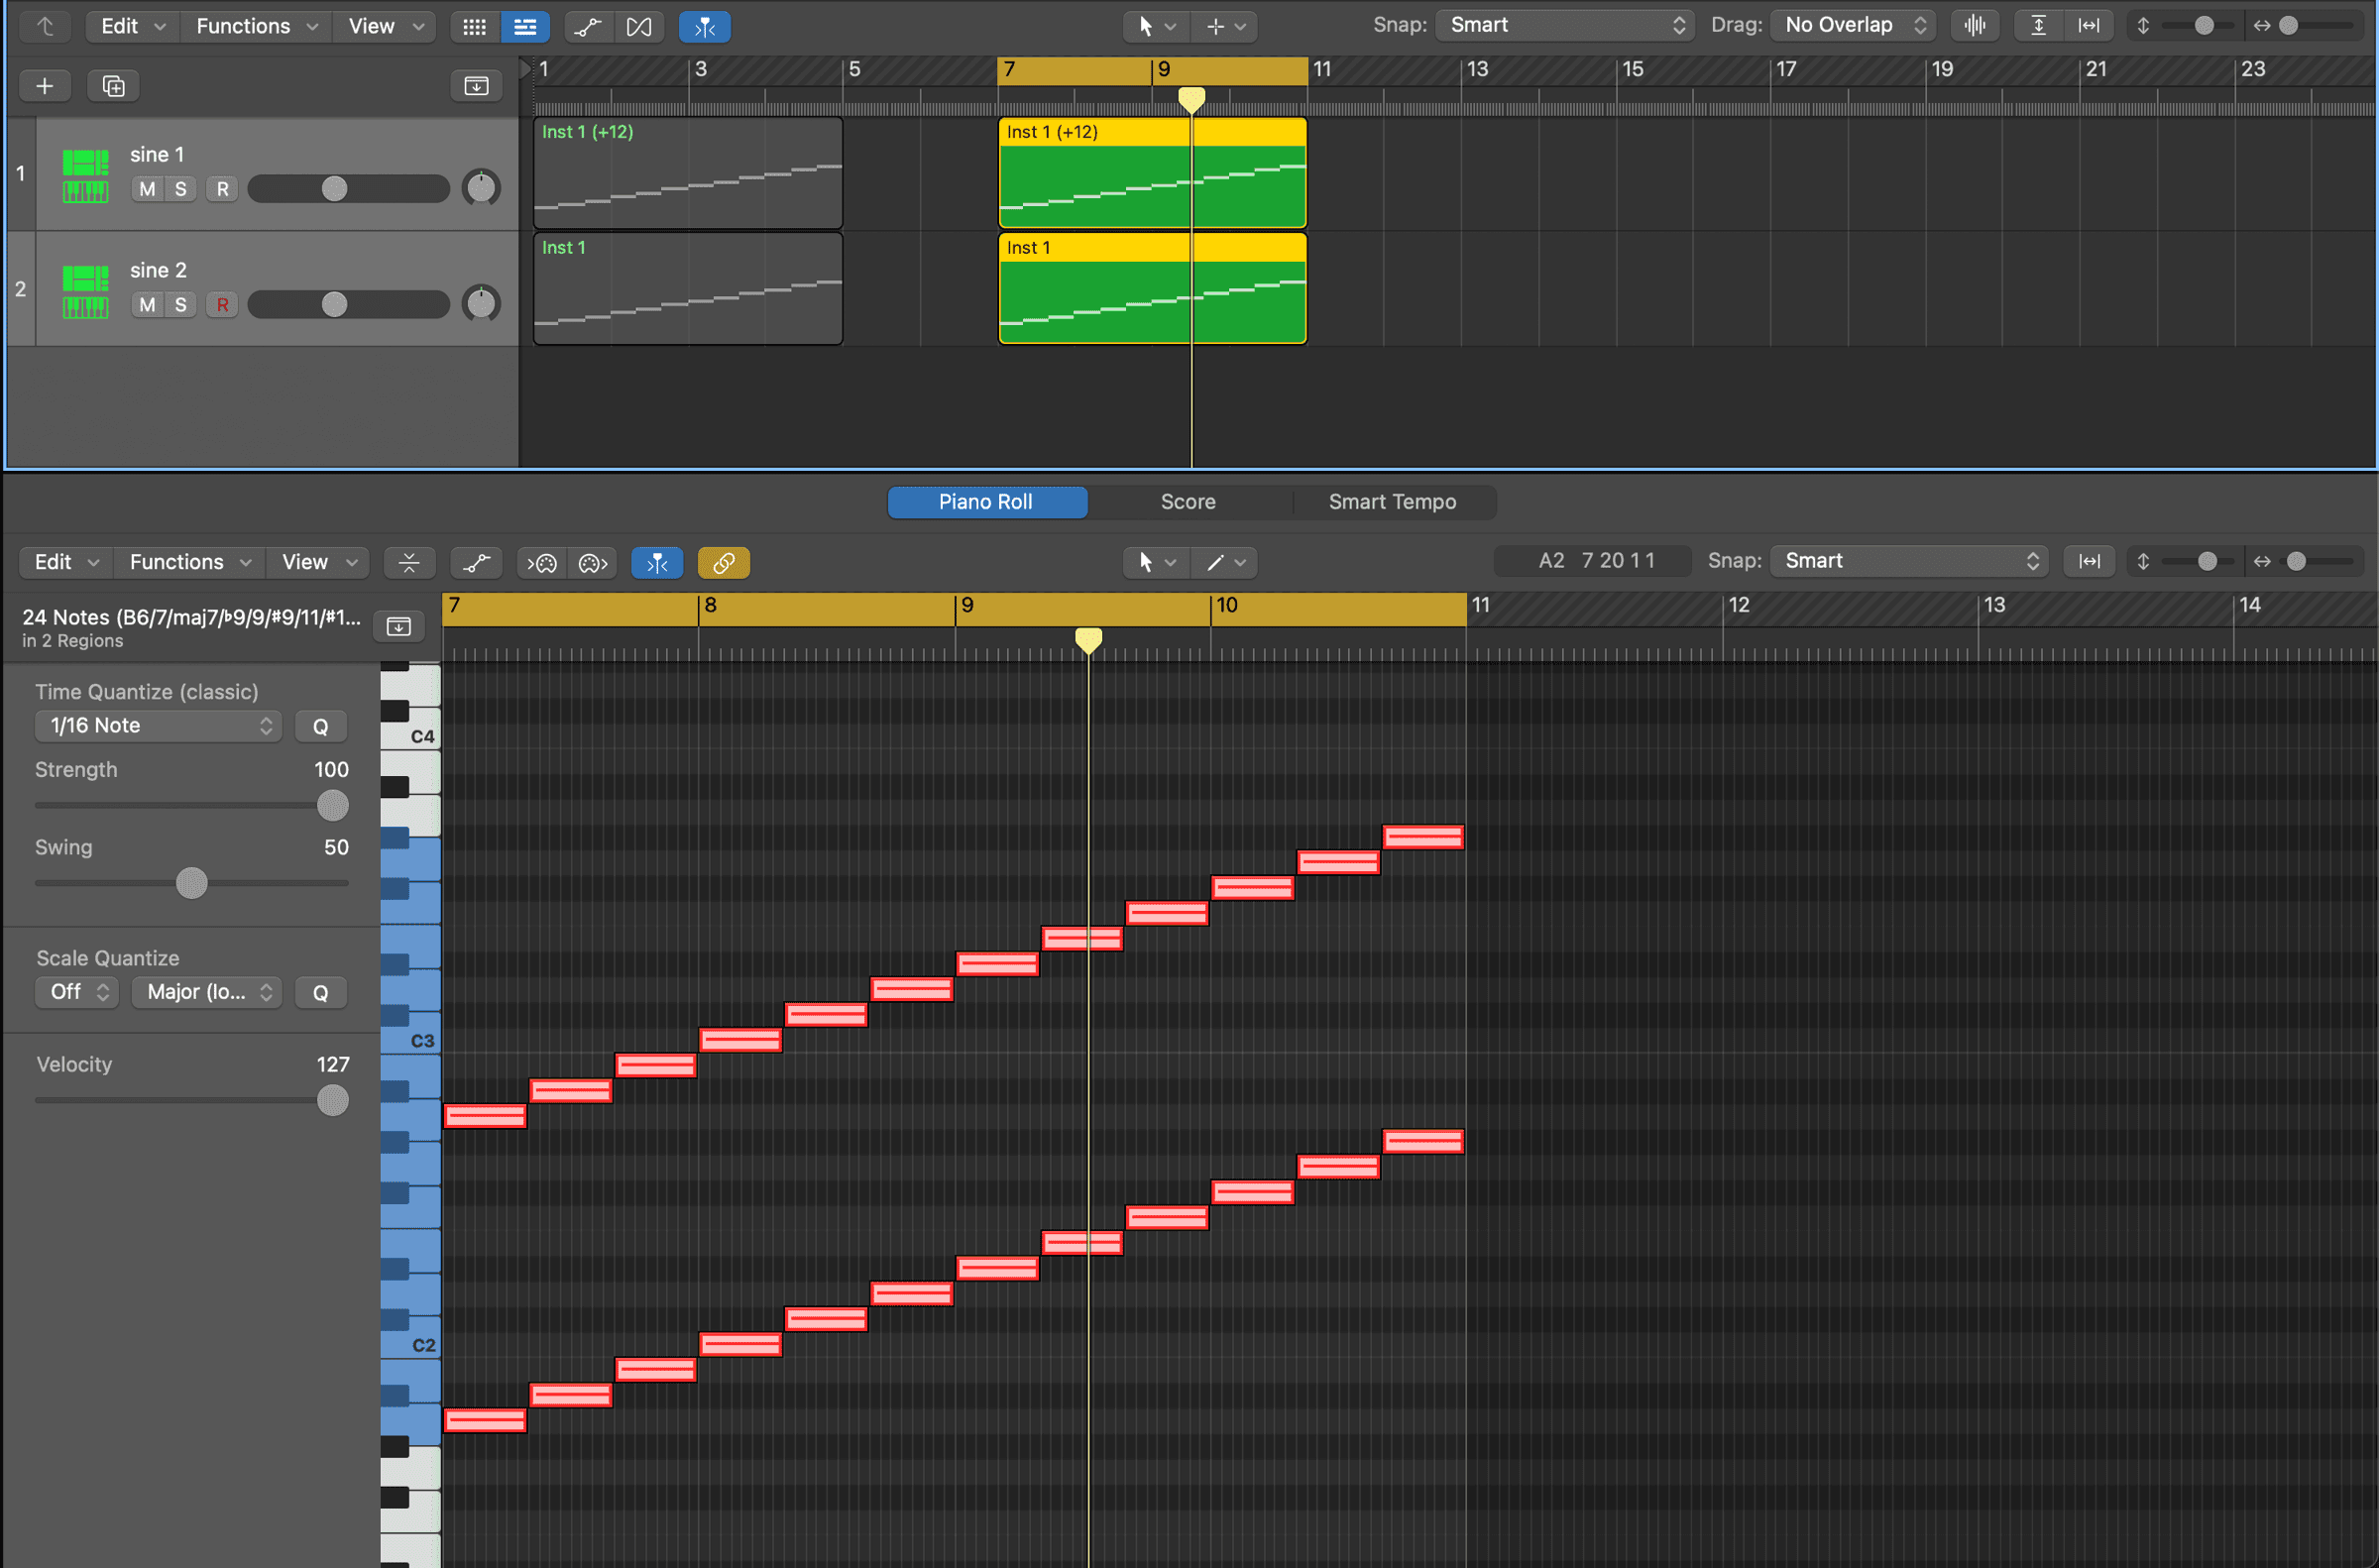
Task: Click the back arrow icon in Tracks toolbar
Action: click(45, 26)
